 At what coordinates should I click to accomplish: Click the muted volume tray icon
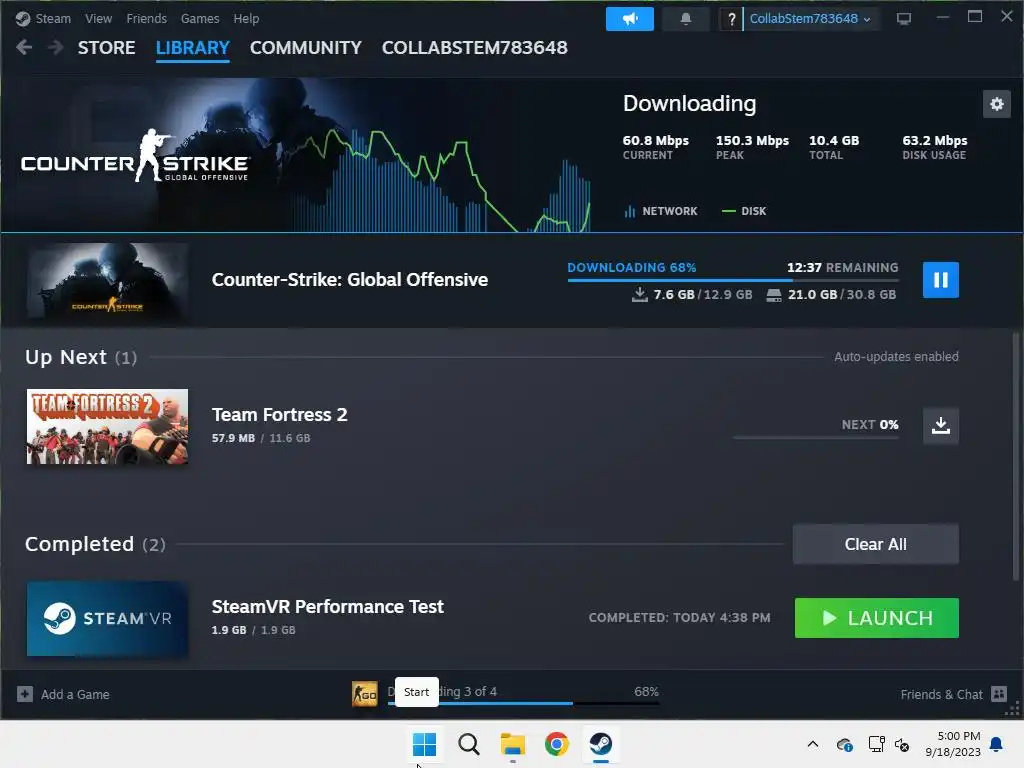pos(902,744)
